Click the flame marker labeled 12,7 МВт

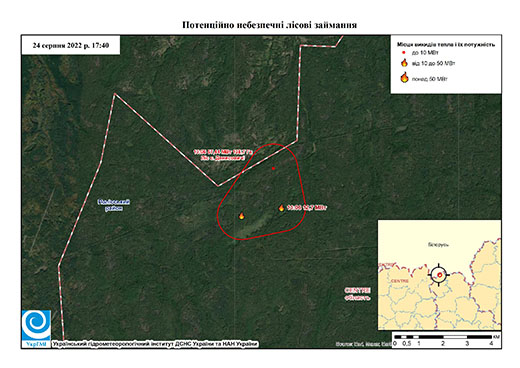coord(281,208)
